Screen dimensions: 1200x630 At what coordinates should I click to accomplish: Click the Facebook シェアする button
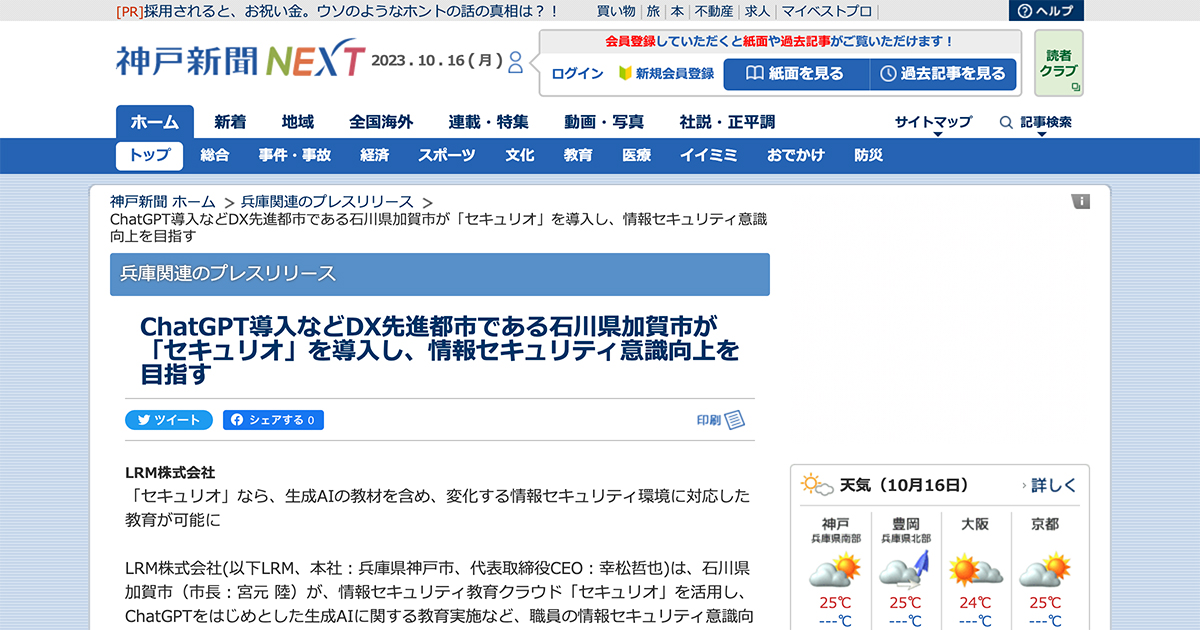point(273,420)
